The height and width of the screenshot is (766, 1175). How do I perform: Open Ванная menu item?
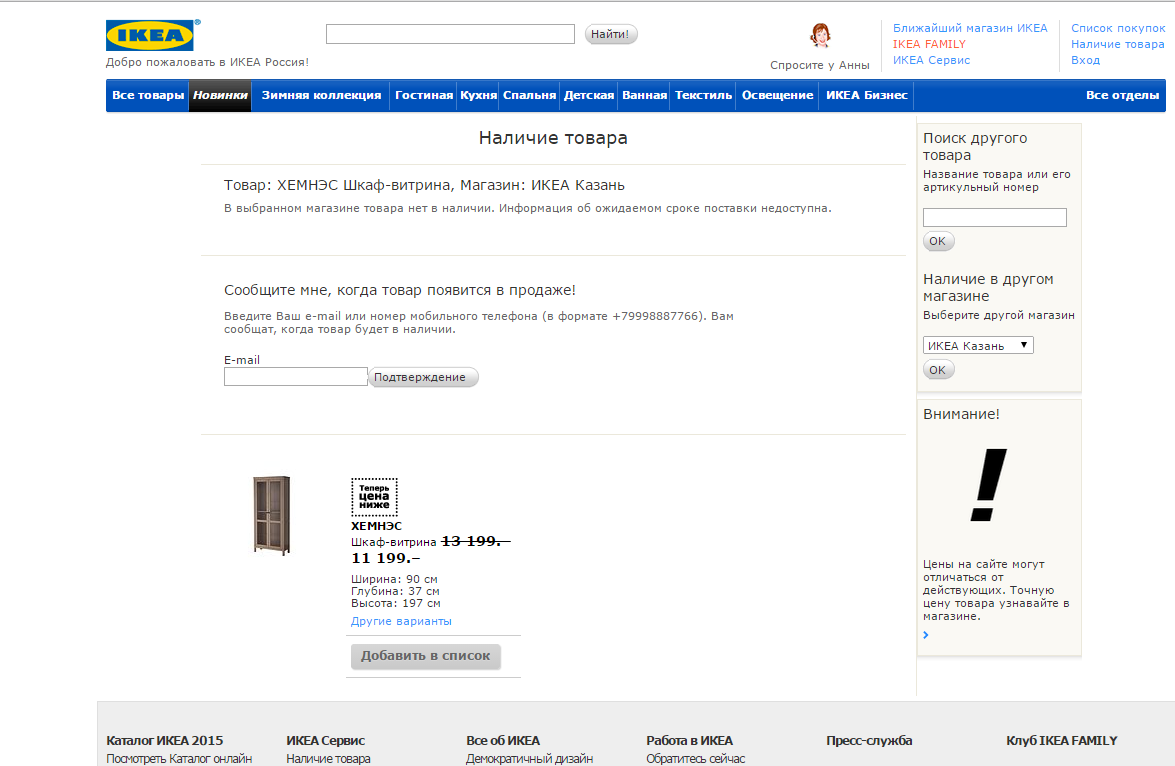click(644, 95)
